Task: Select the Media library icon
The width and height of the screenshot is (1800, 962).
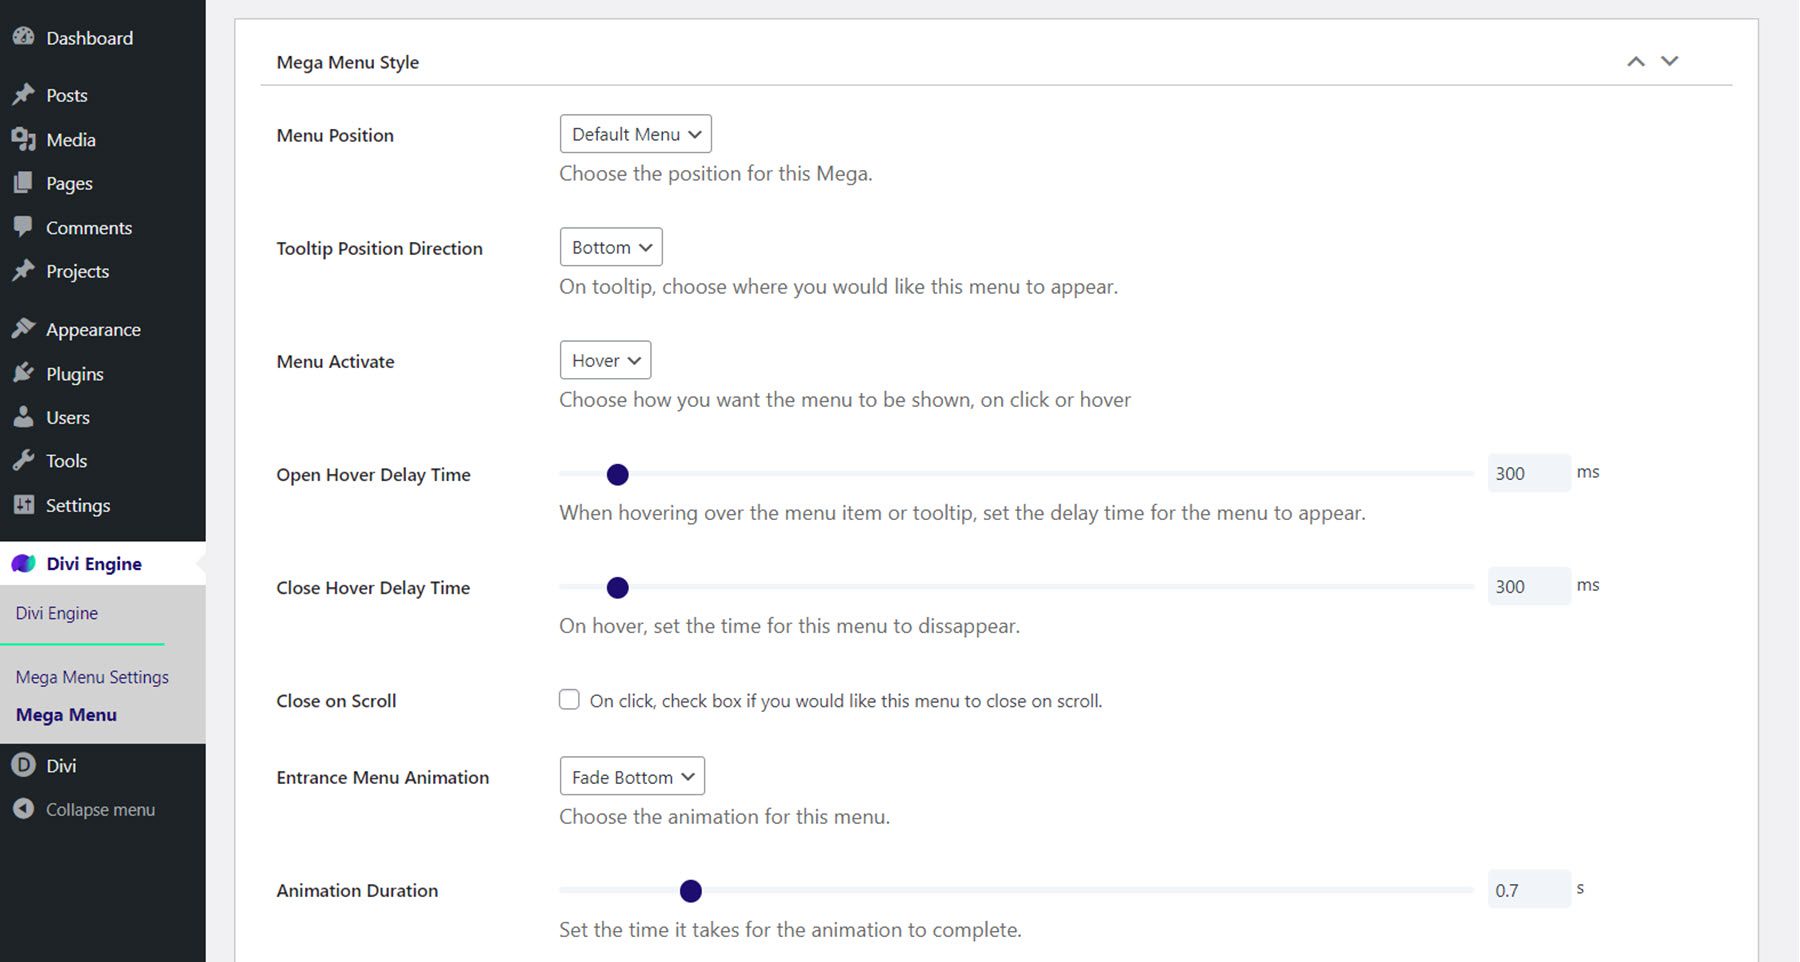Action: click(23, 139)
